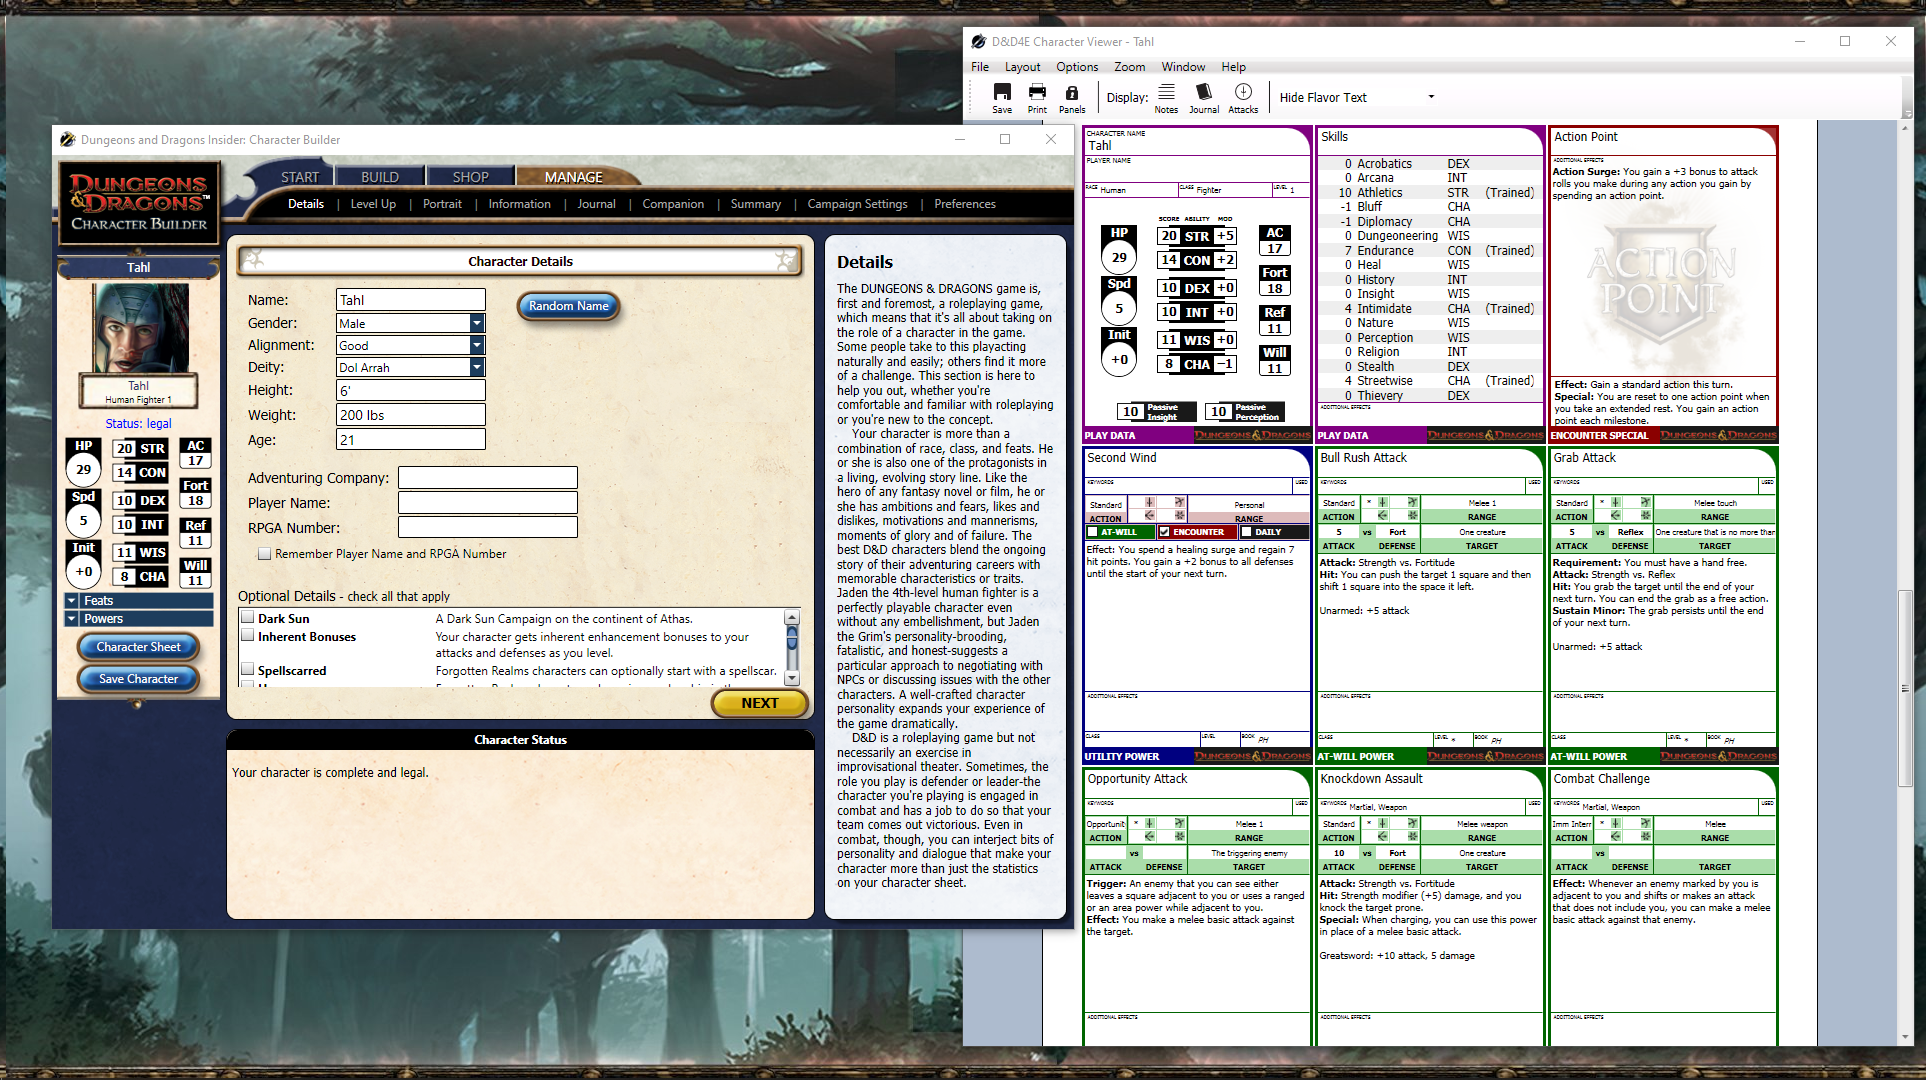This screenshot has height=1080, width=1926.
Task: Check the Spellscarred optional detail
Action: click(x=248, y=670)
